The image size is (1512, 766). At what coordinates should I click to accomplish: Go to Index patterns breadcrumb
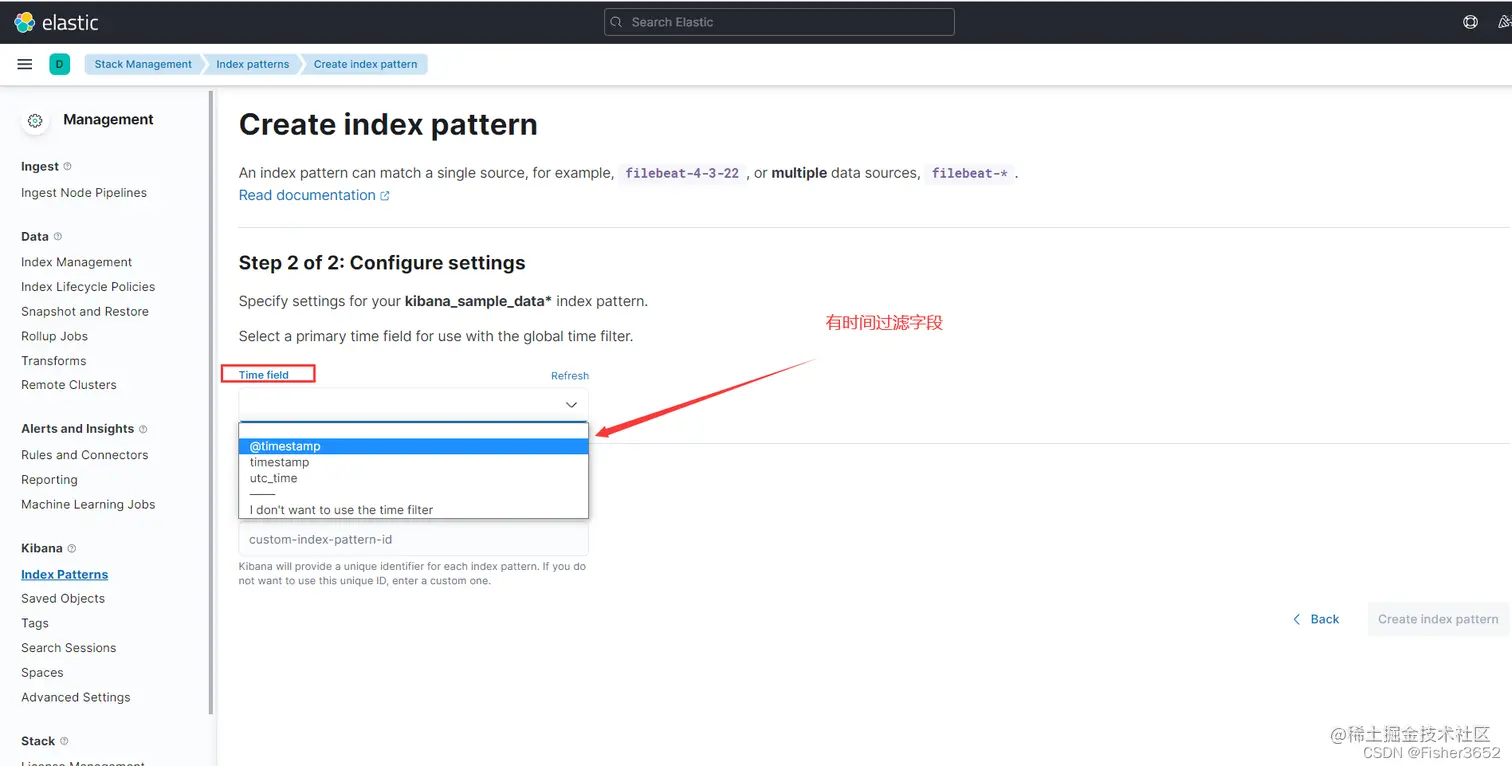pos(253,64)
